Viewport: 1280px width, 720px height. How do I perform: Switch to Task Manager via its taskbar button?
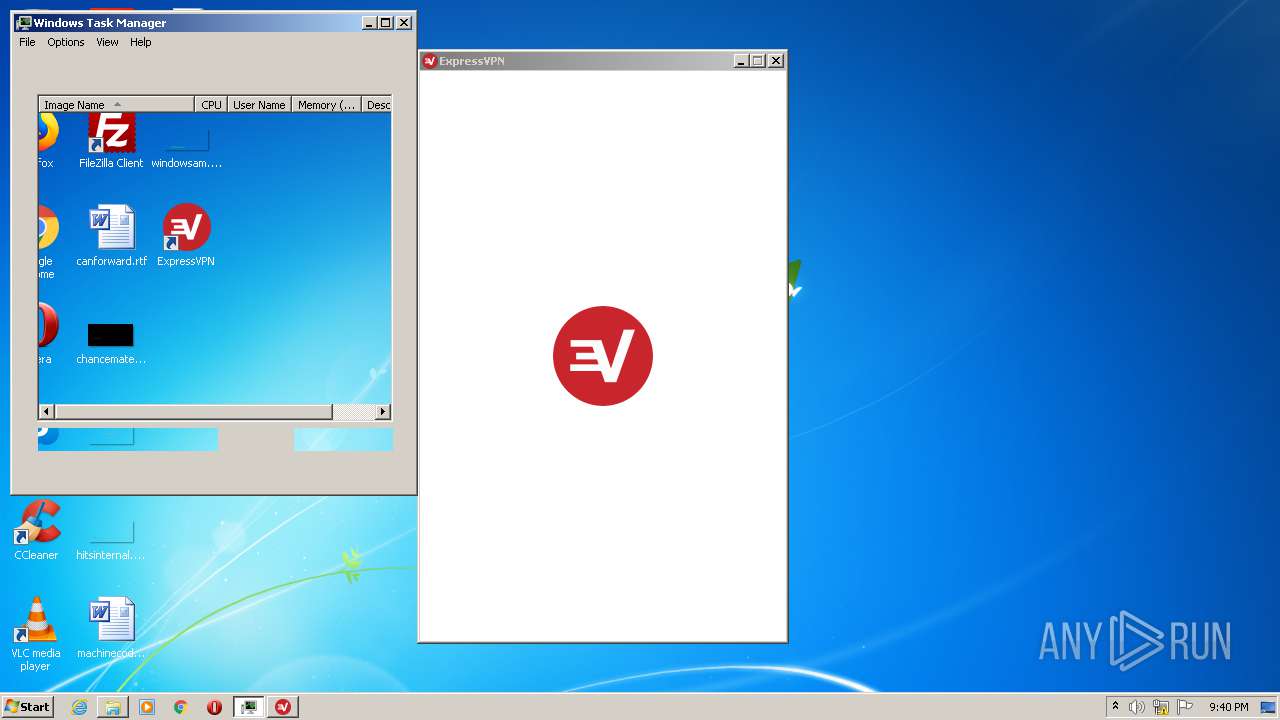point(248,707)
